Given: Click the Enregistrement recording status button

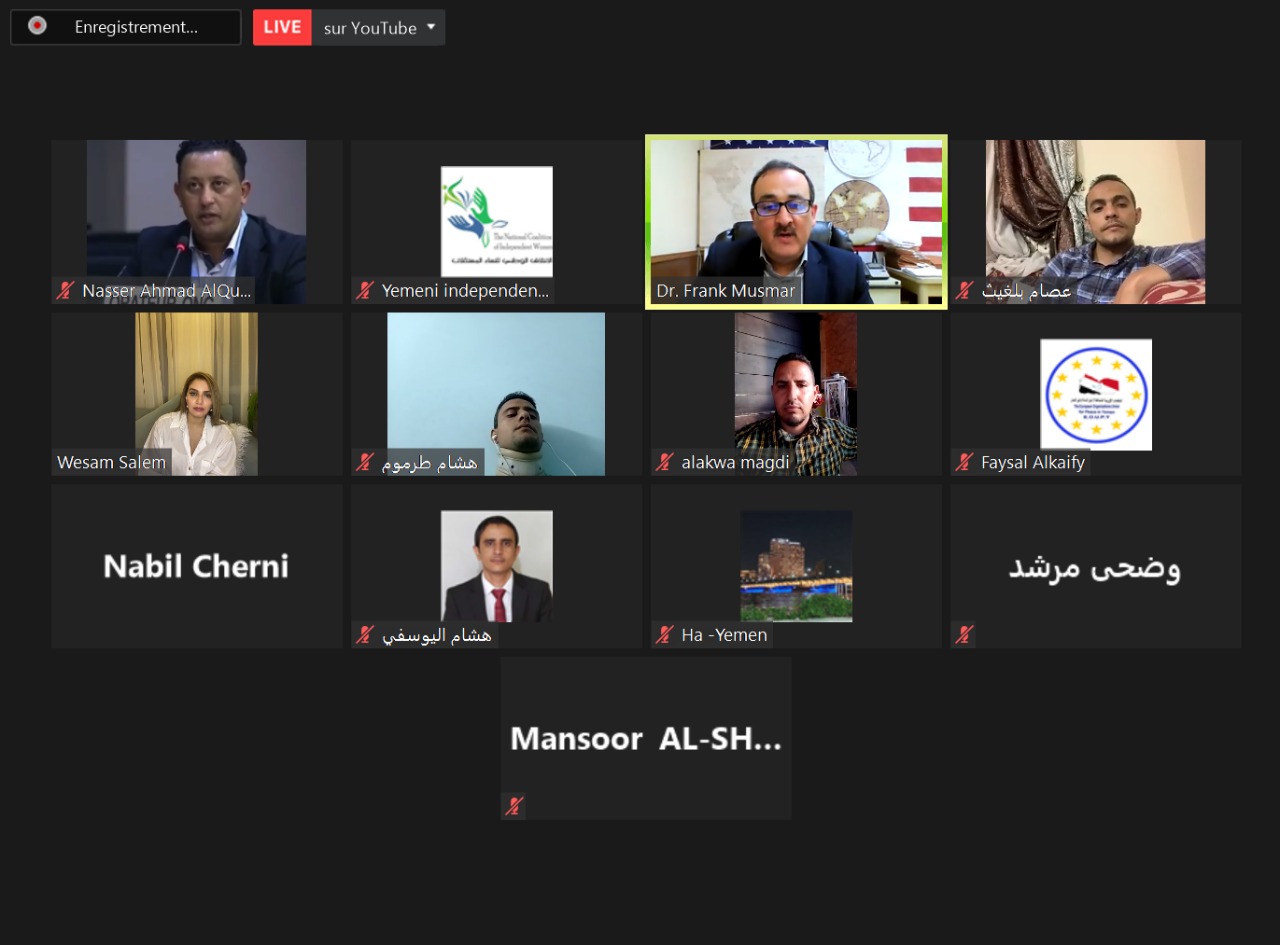Looking at the screenshot, I should [126, 27].
